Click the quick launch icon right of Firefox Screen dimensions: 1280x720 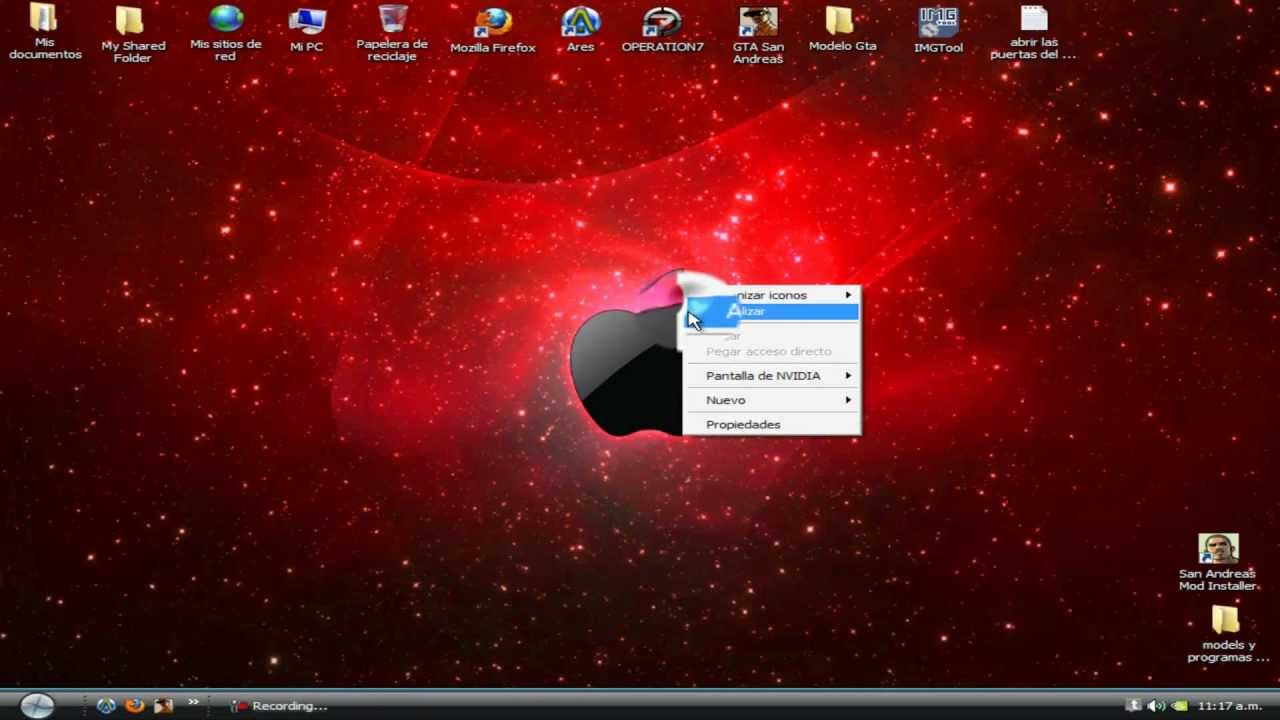tap(163, 705)
